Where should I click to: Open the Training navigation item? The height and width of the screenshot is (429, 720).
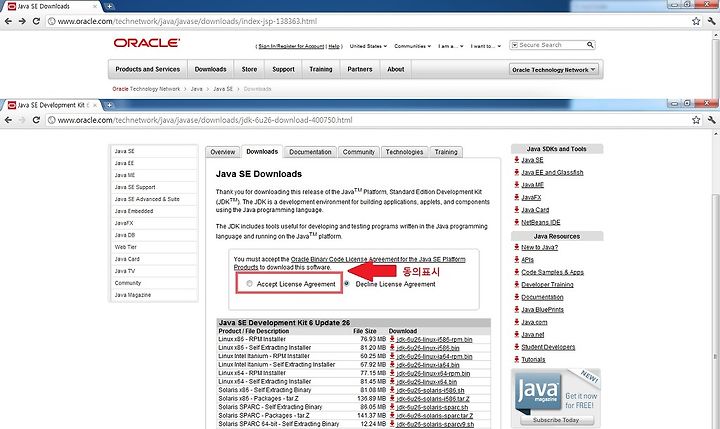coord(321,69)
